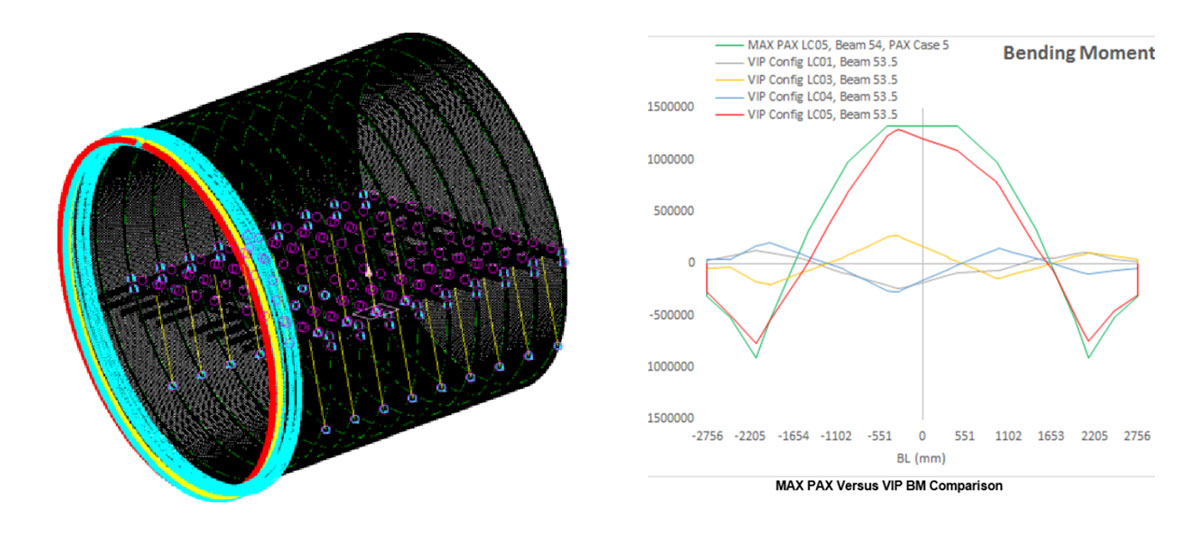Screen dimensions: 1200x550
Task: Select the 0 tick label on the X axis
Action: pyautogui.click(x=922, y=437)
